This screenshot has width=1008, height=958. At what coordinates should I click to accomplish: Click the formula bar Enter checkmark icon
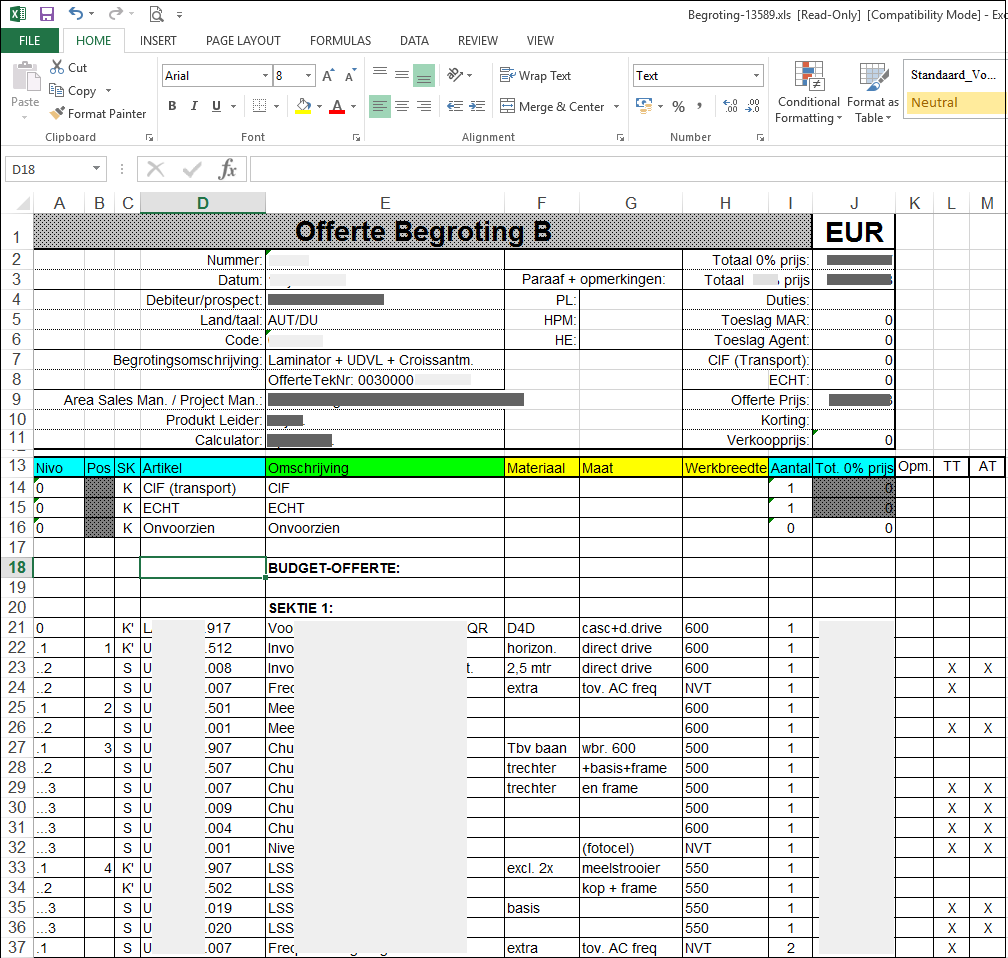[192, 169]
